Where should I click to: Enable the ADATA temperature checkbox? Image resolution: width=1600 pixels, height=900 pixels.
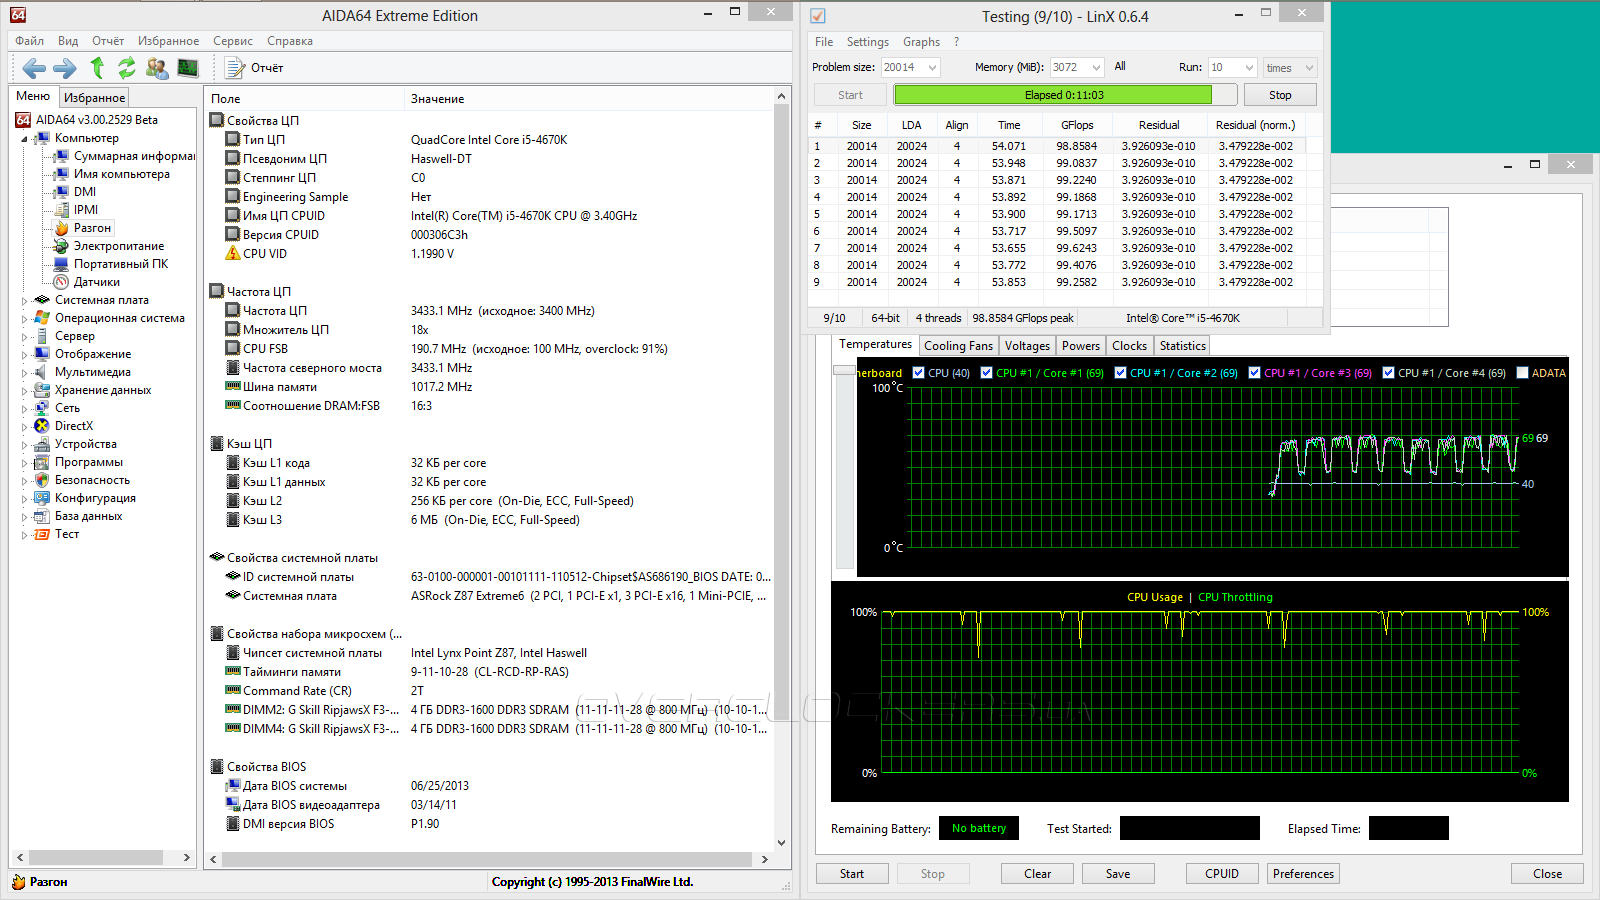1522,373
